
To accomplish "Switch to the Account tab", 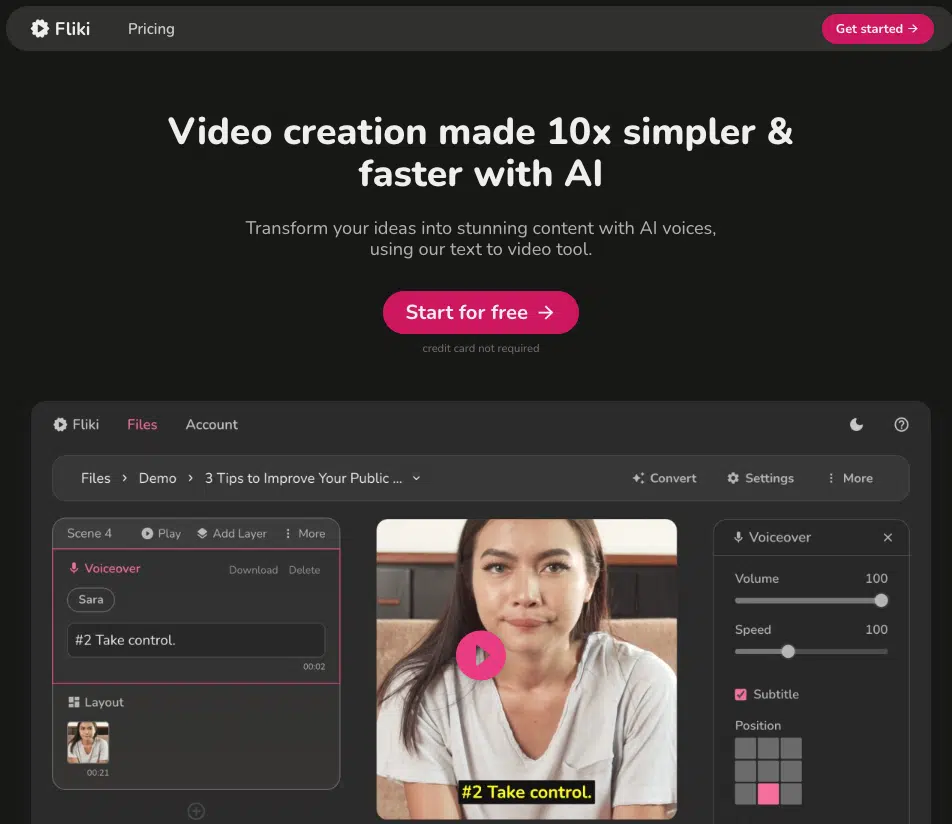I will (211, 424).
